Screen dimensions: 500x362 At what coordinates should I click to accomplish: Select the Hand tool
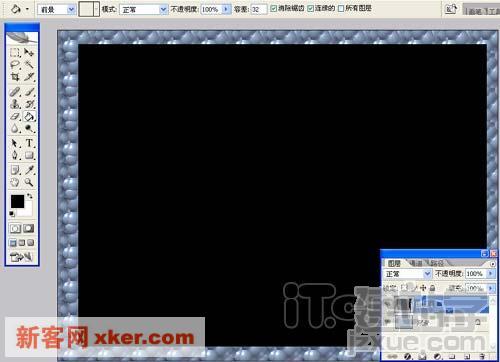point(15,182)
